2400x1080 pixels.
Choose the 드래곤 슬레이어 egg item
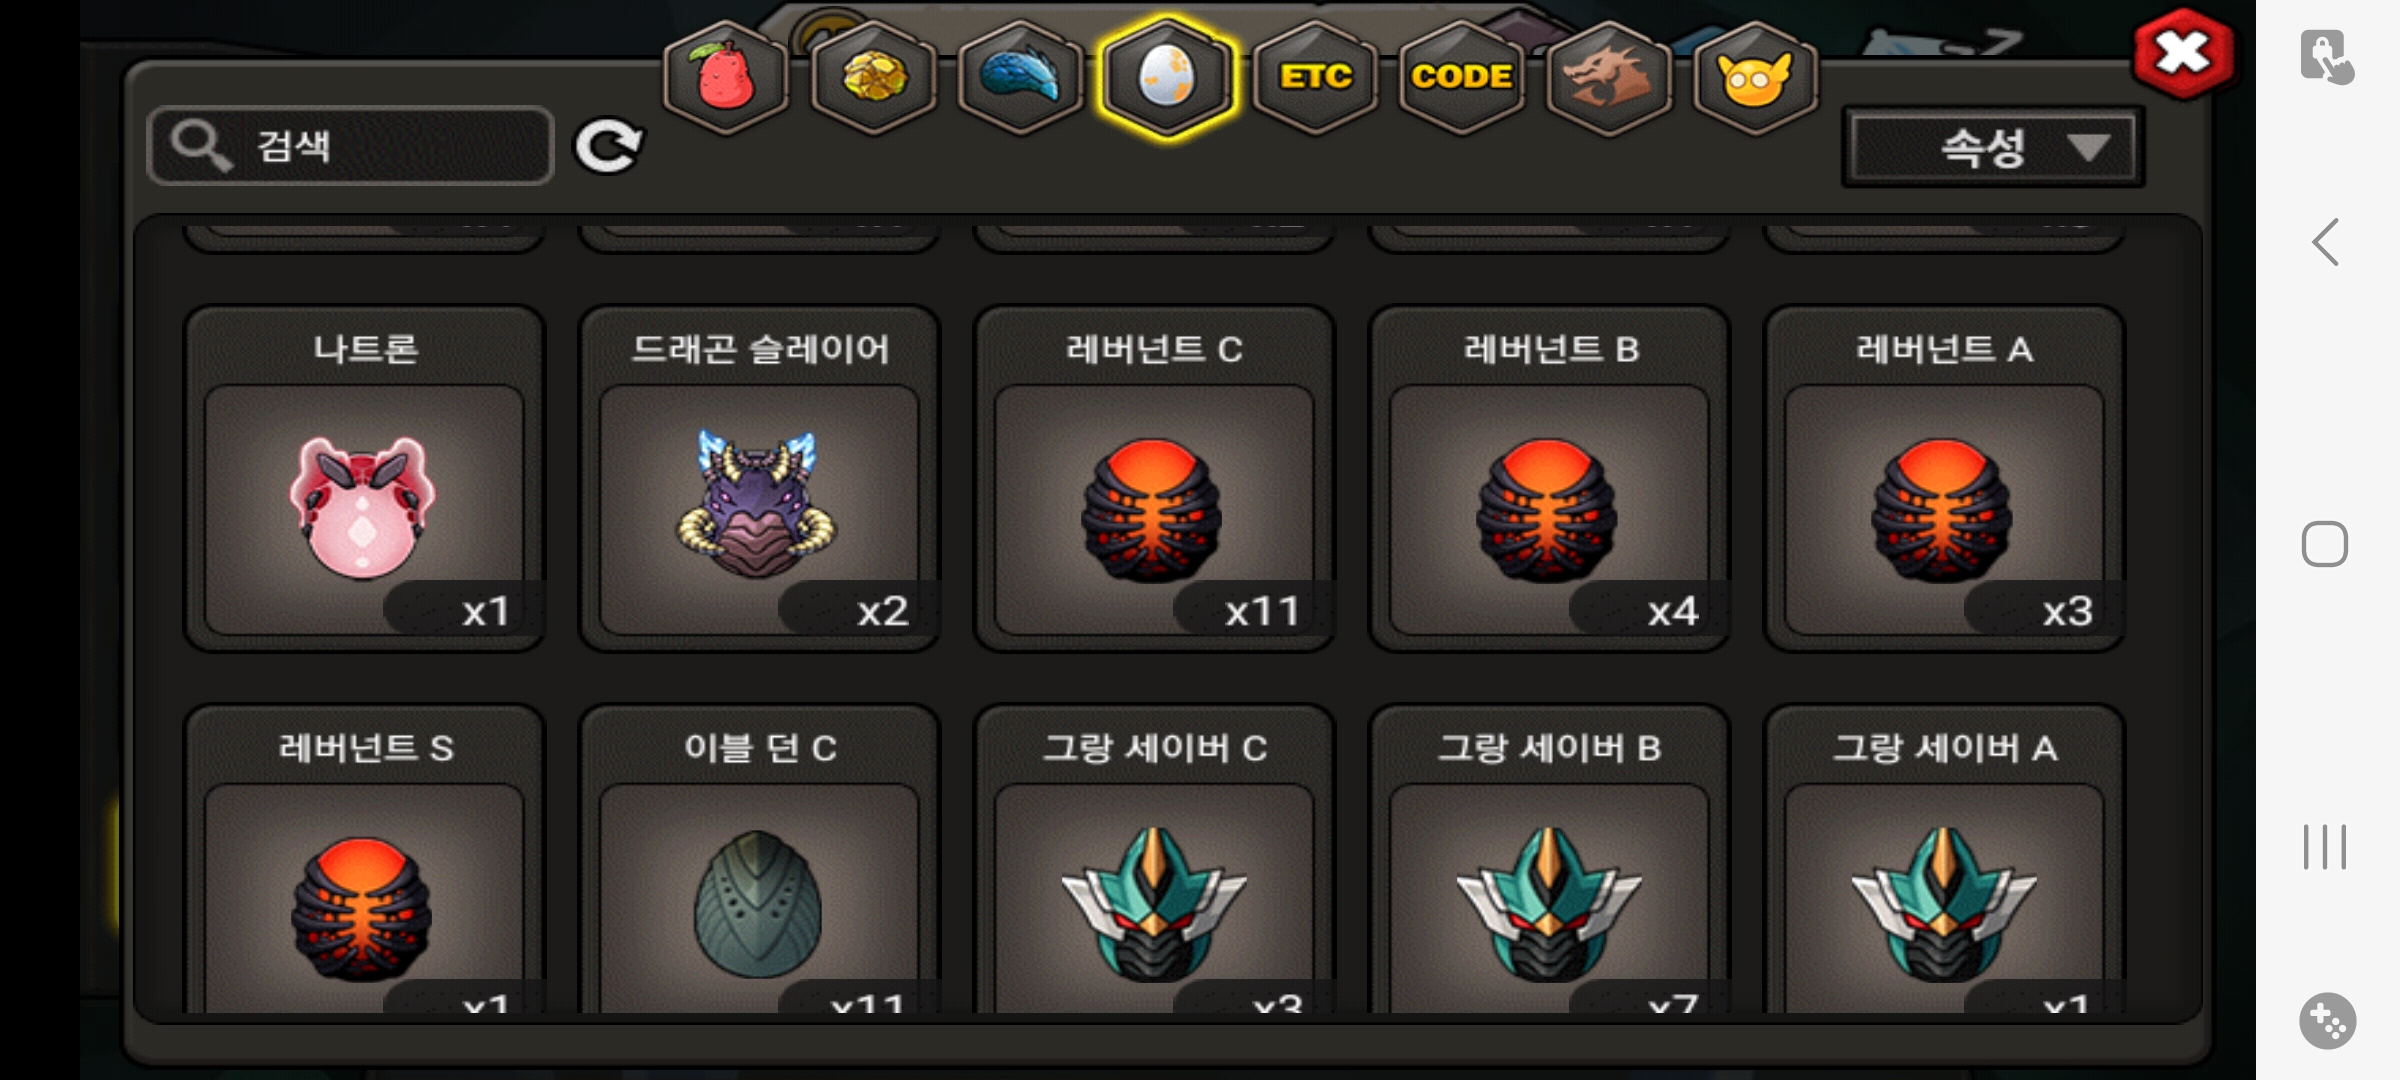tap(760, 479)
